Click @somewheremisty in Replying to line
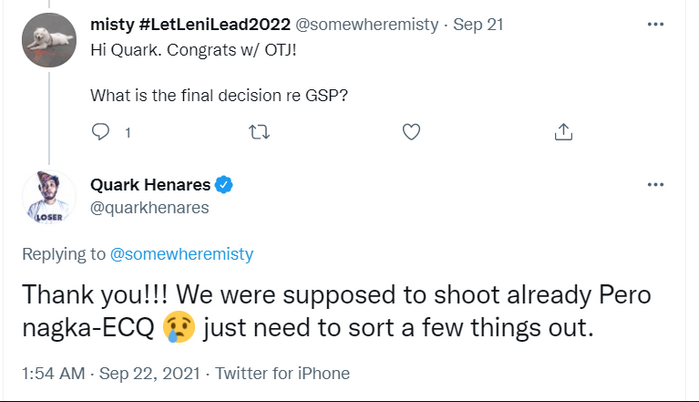This screenshot has width=699, height=402. click(x=181, y=255)
